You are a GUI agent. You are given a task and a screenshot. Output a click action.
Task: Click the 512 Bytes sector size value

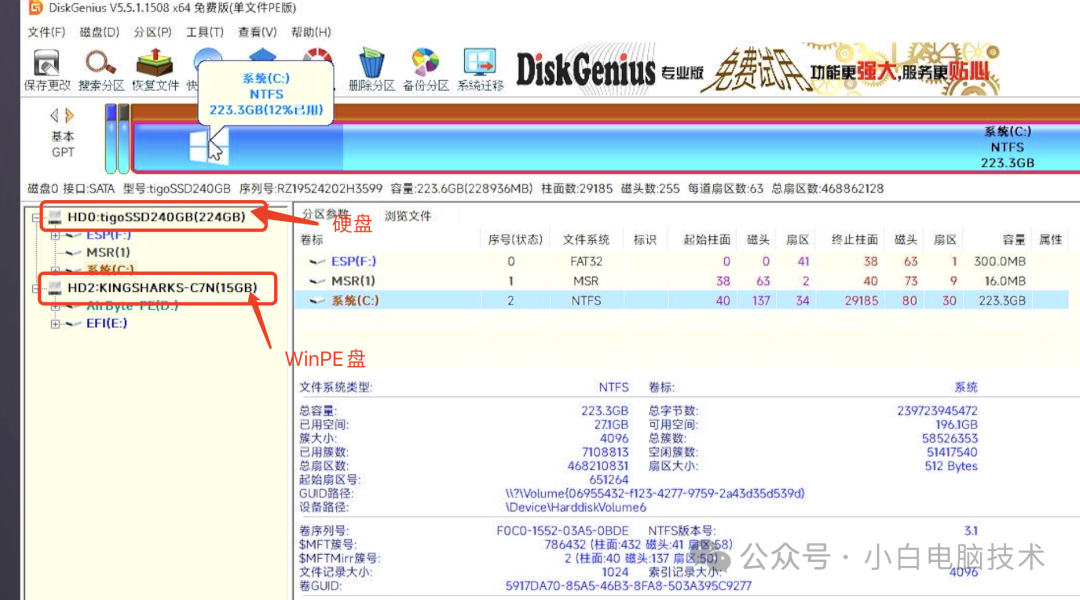[x=951, y=466]
